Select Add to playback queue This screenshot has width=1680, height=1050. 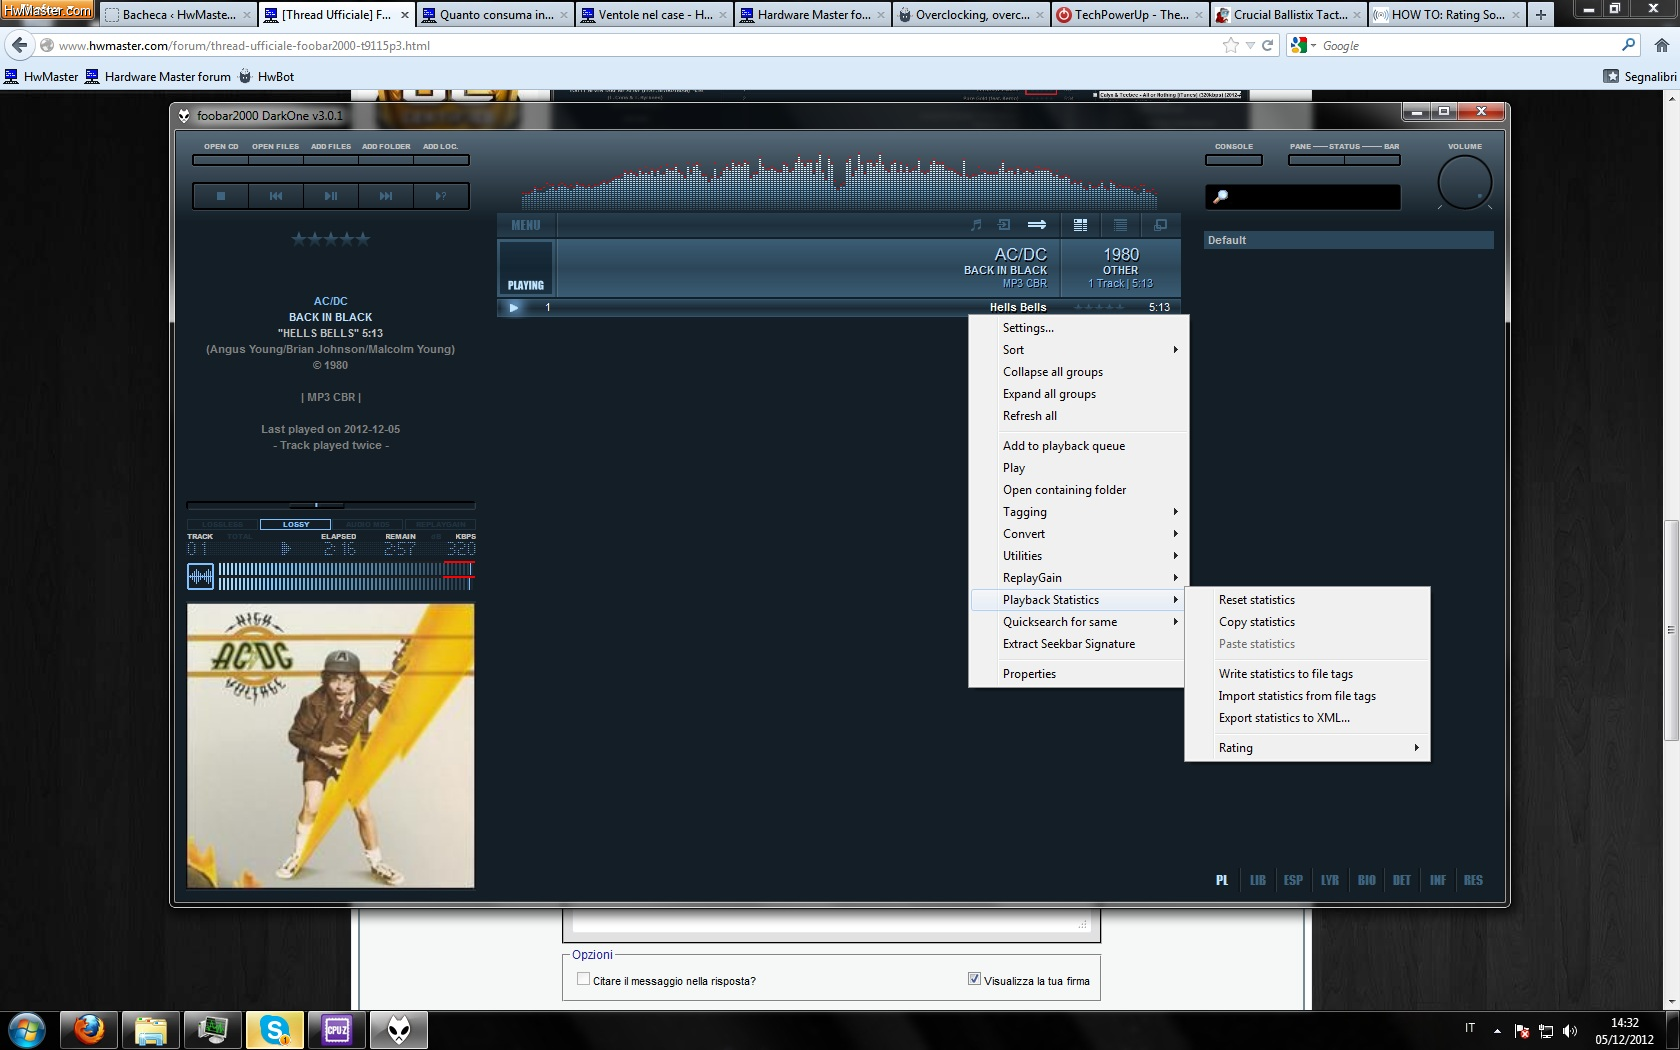[x=1078, y=446]
